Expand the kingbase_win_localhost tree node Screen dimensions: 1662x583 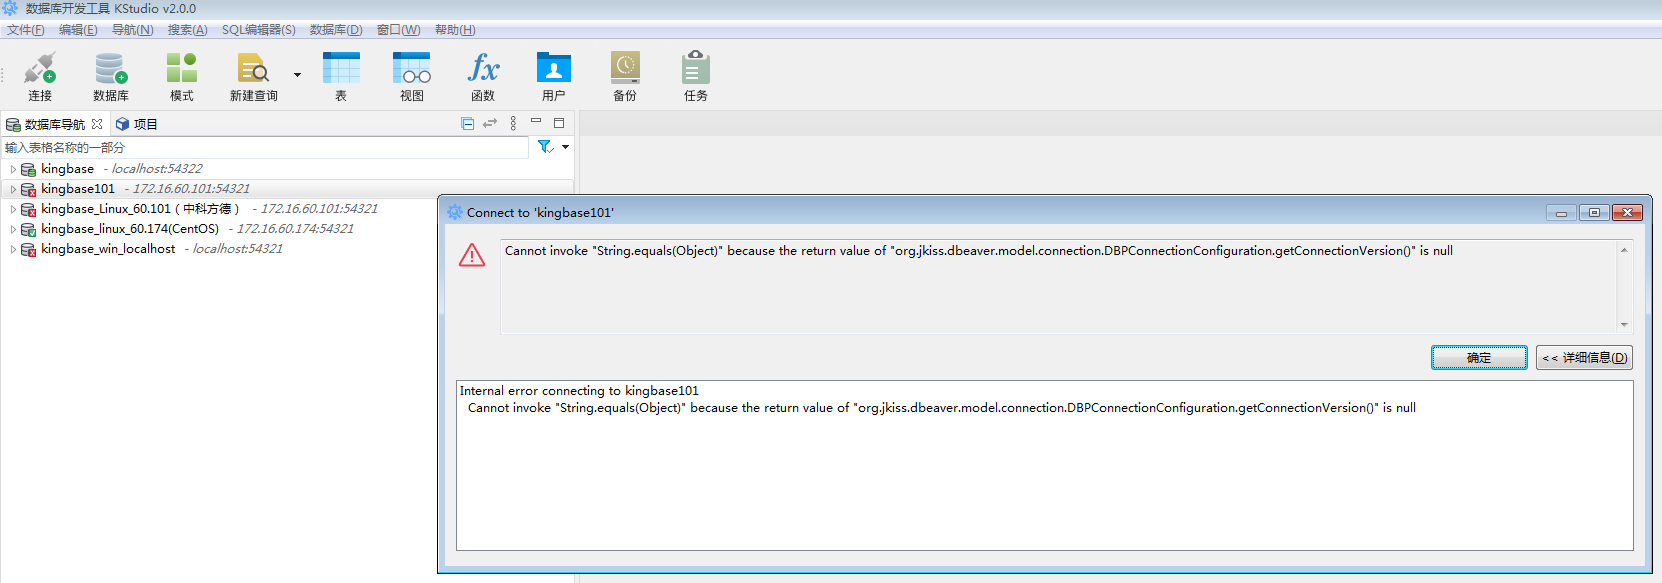click(x=13, y=250)
